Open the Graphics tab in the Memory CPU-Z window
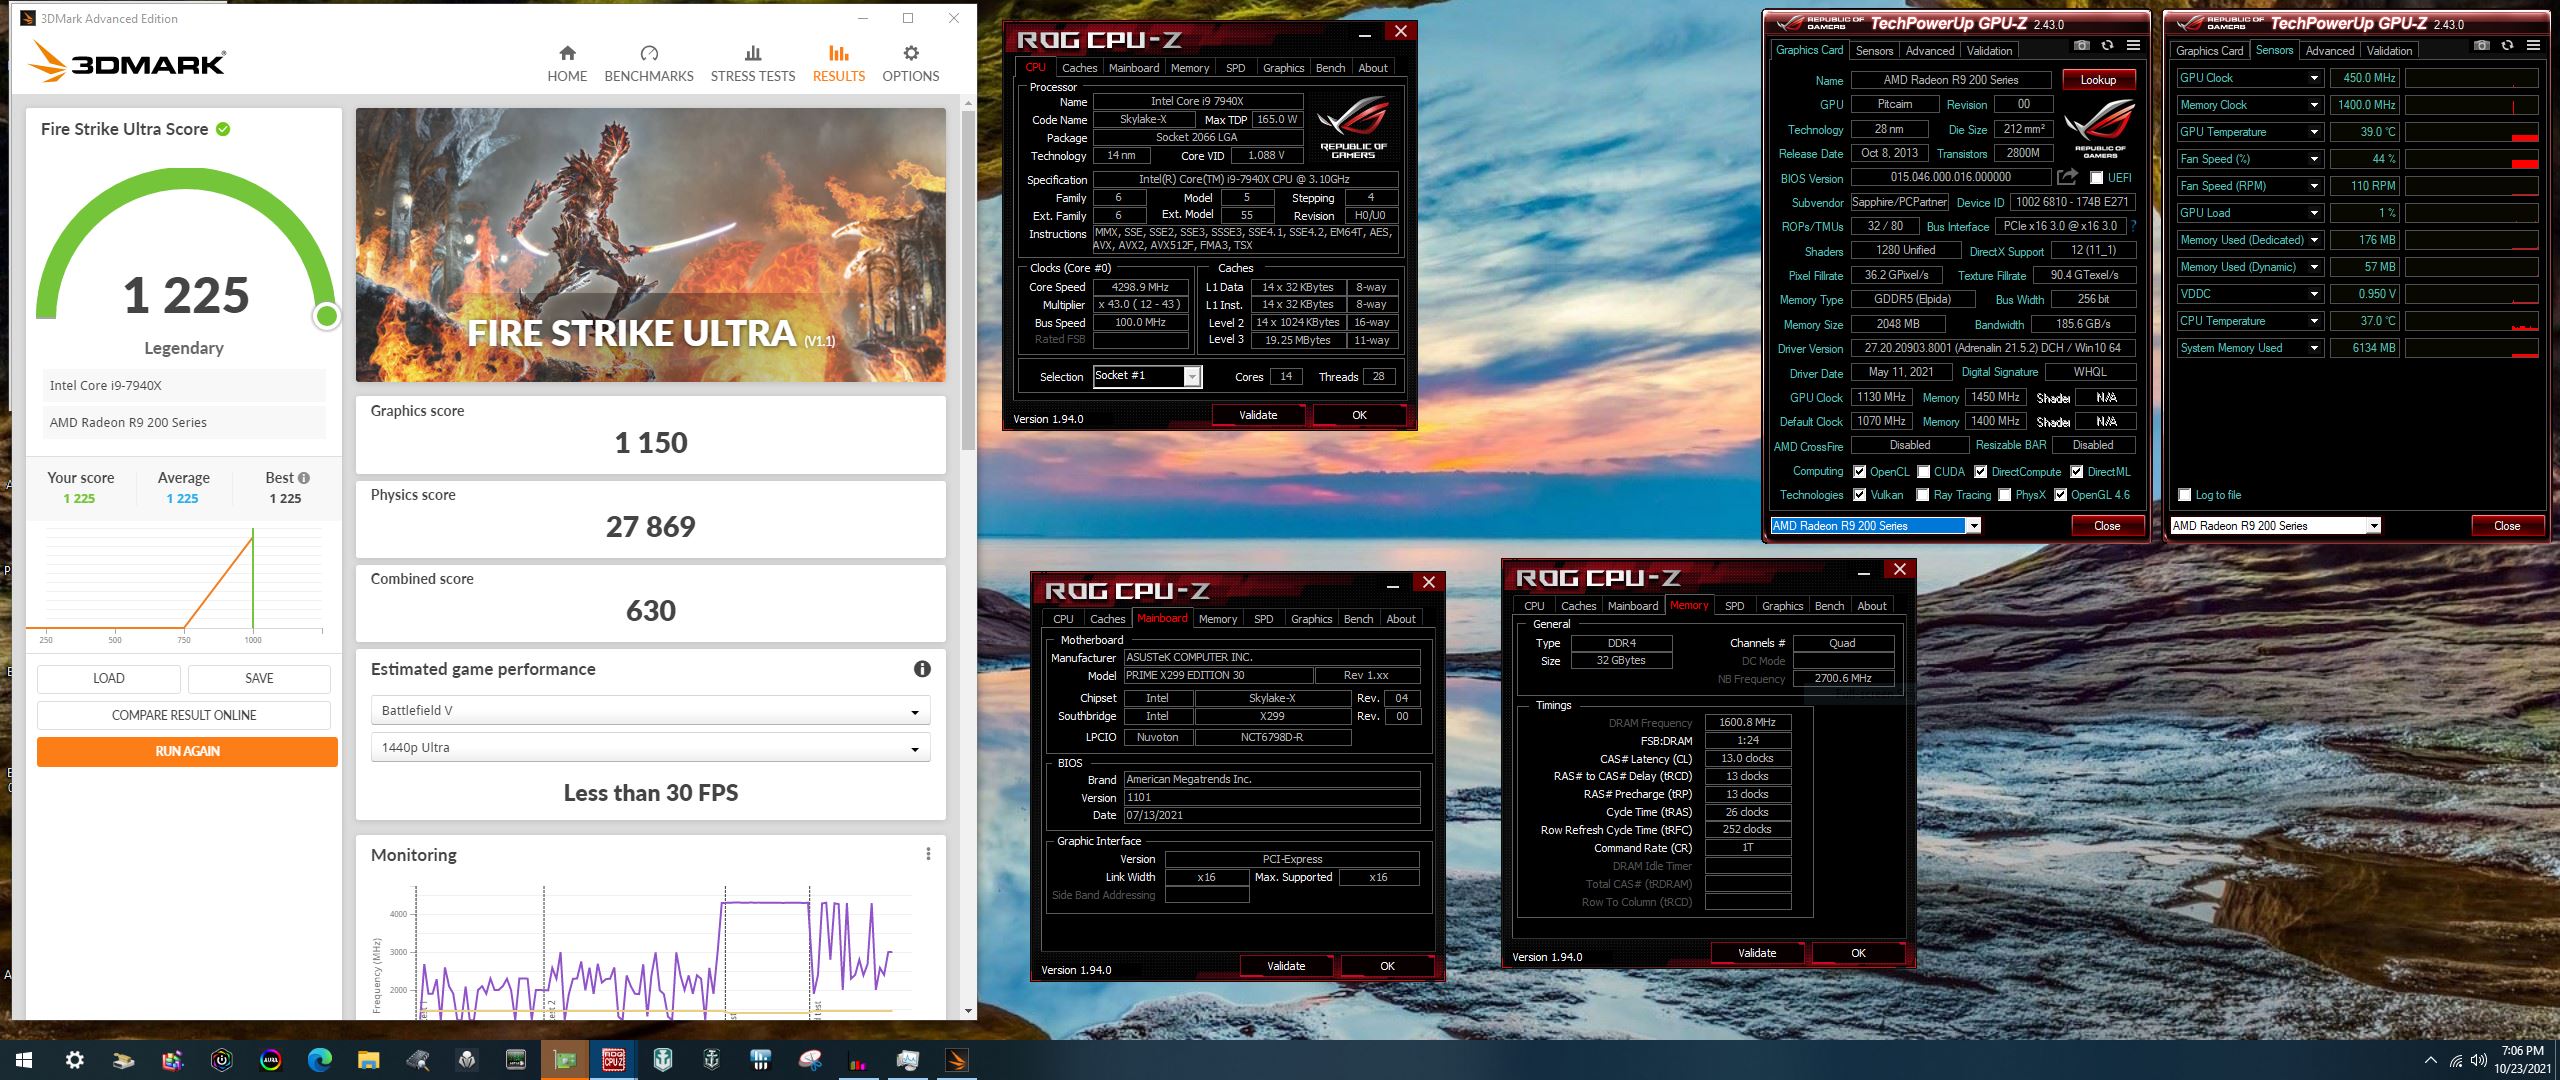The image size is (2560, 1080). point(1782,606)
